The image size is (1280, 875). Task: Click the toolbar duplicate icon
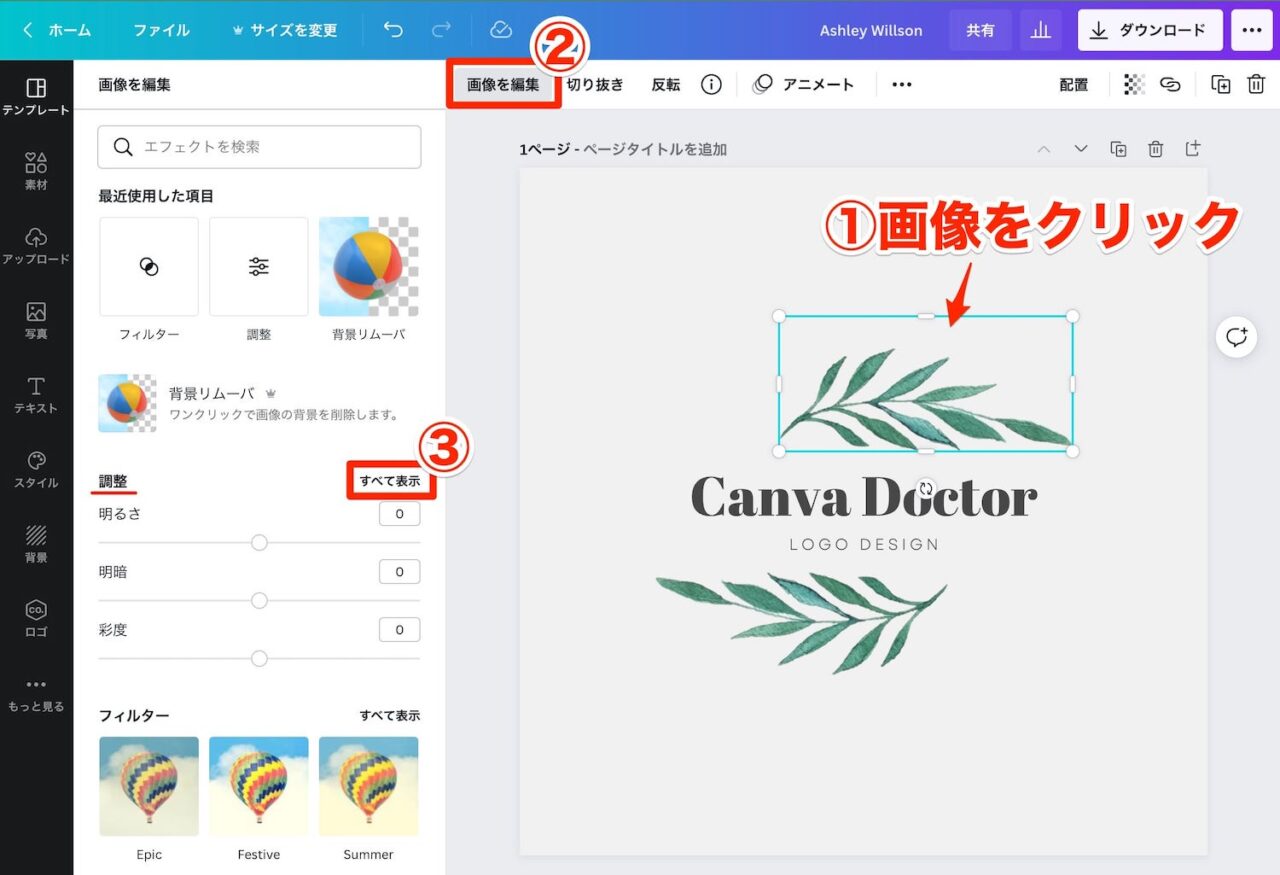[1220, 85]
